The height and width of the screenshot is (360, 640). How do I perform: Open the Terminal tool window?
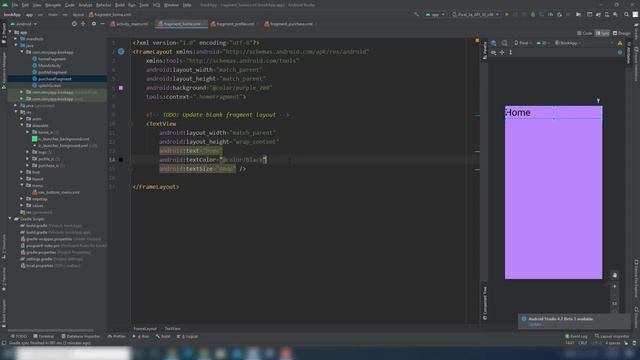pos(44,336)
